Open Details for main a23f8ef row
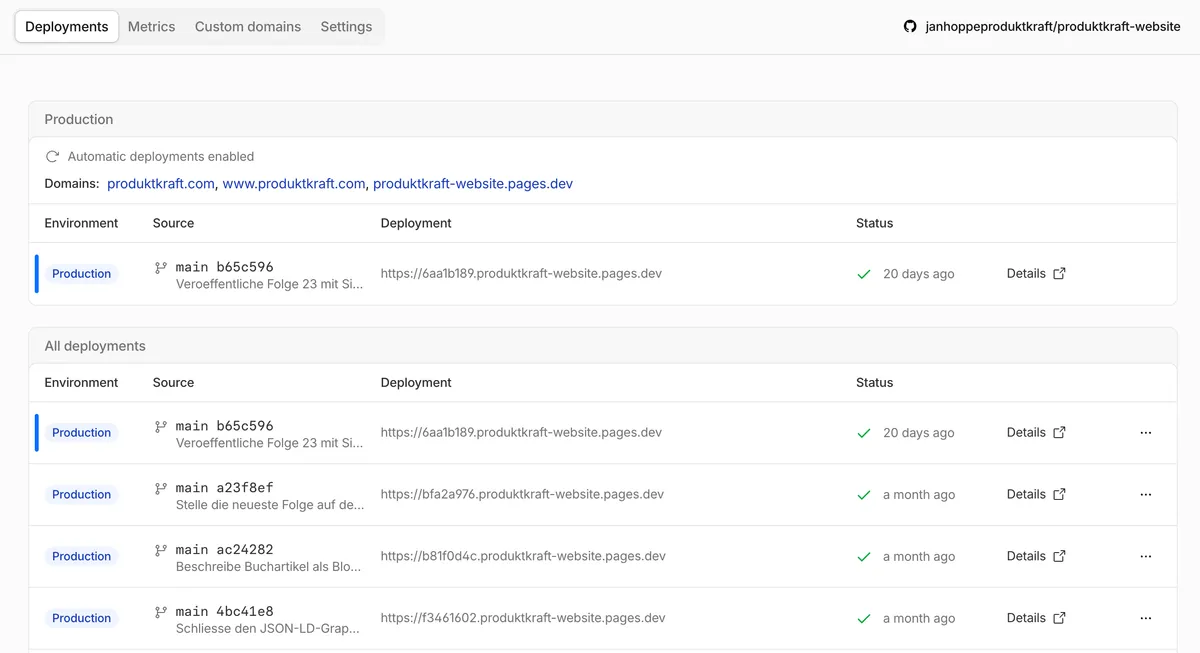The height and width of the screenshot is (653, 1200). coord(1026,494)
